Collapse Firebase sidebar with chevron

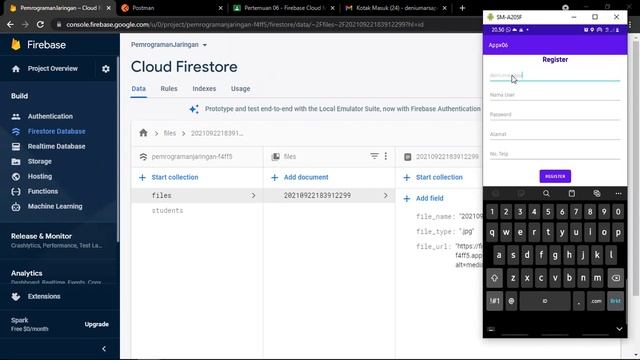click(104, 349)
